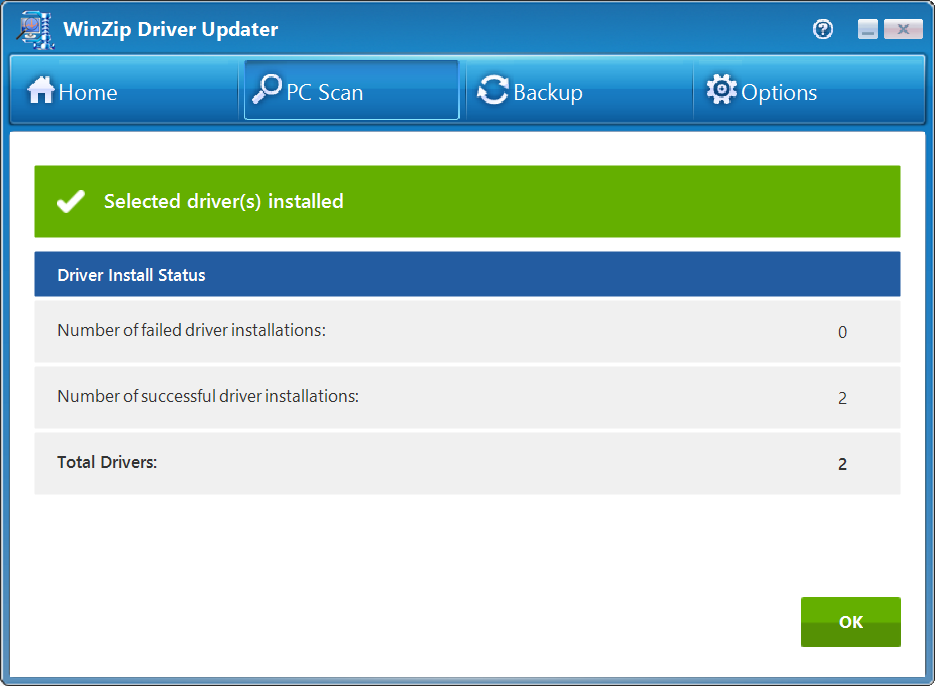Viewport: 935px width, 686px height.
Task: Click the Driver Install Status header
Action: [x=131, y=275]
